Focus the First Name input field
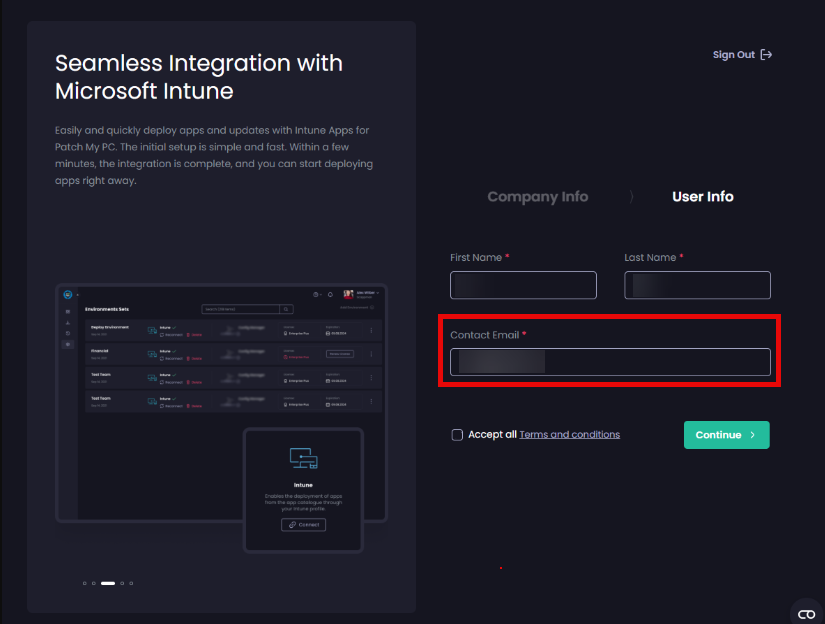 pyautogui.click(x=523, y=285)
